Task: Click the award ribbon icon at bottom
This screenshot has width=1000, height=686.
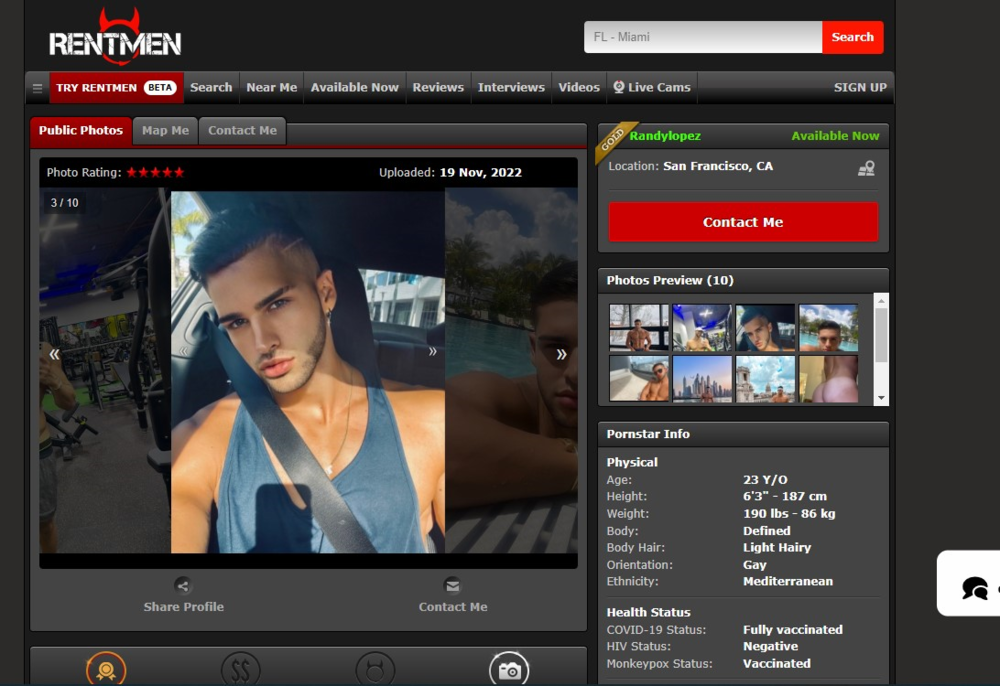Action: (106, 670)
